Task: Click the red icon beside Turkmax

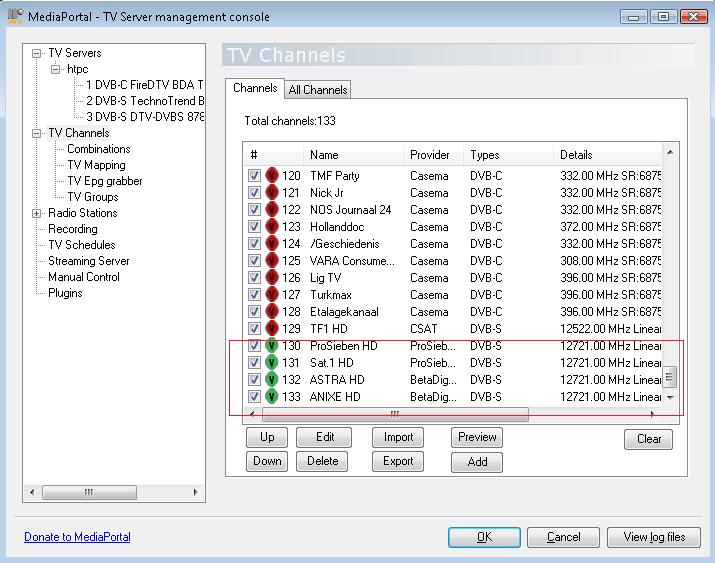Action: pos(272,295)
